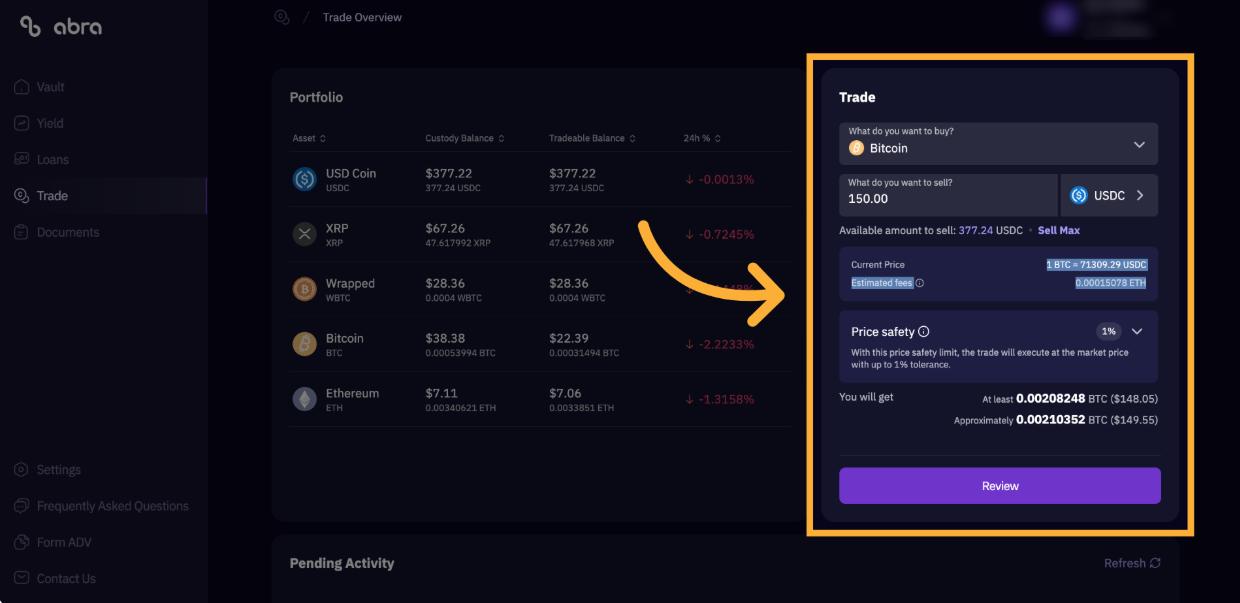Click the sell amount field showing 150.00
The image size is (1240, 603).
click(948, 195)
